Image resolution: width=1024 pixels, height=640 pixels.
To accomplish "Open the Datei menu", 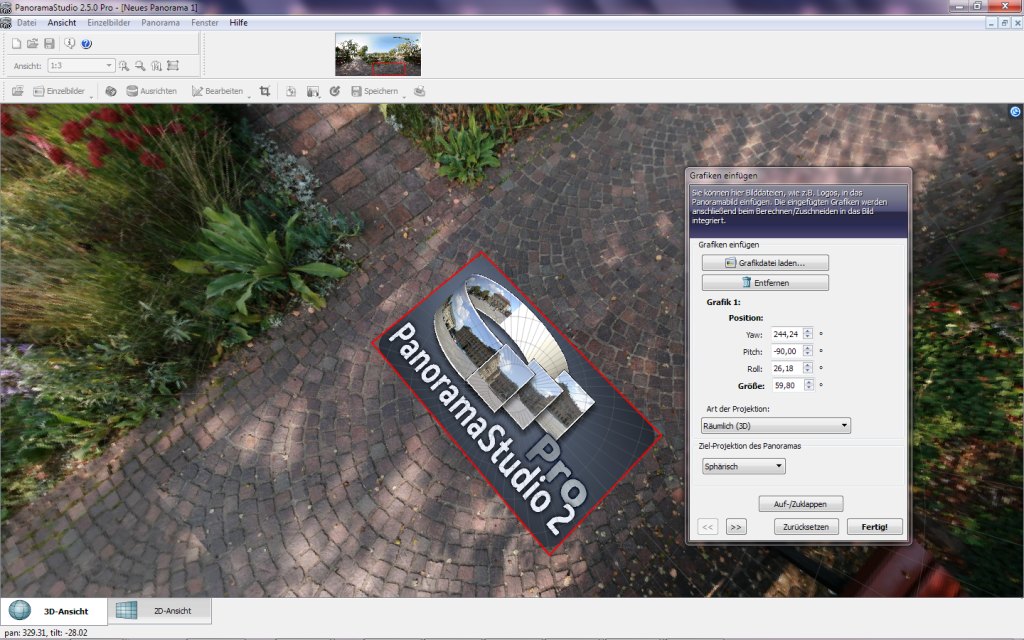I will click(27, 23).
